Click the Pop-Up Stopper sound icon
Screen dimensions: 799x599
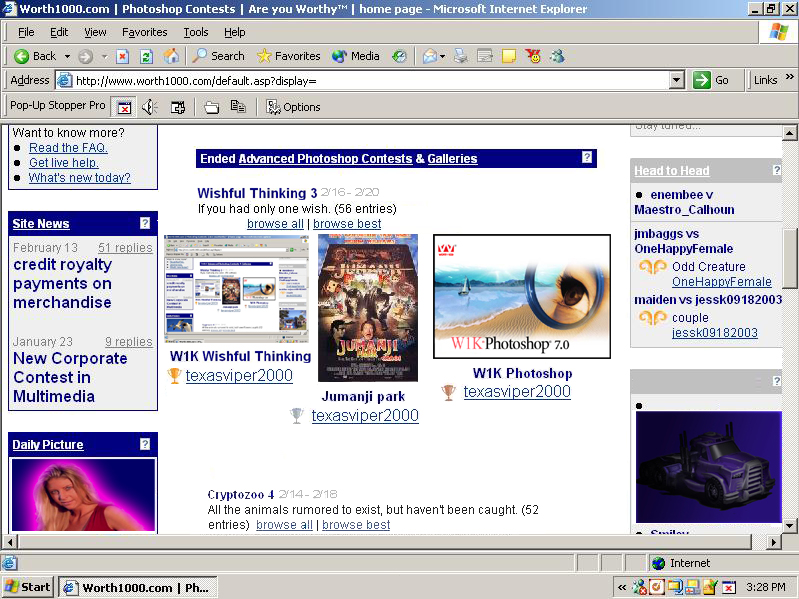150,107
